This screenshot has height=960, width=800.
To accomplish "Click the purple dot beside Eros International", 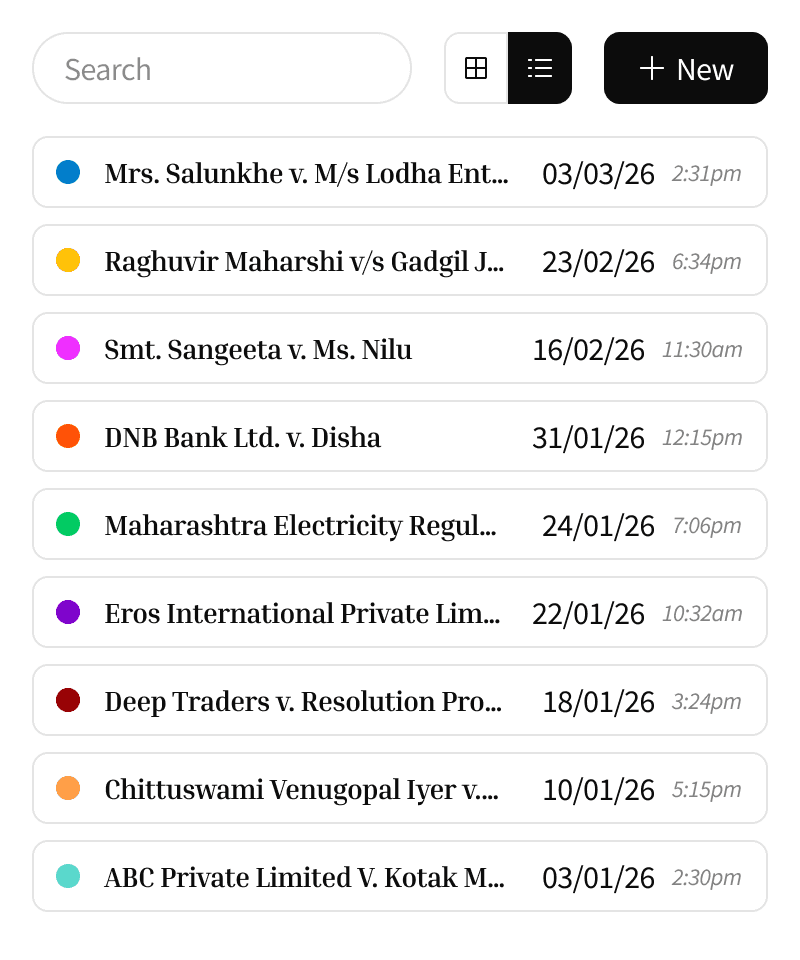I will click(x=68, y=612).
